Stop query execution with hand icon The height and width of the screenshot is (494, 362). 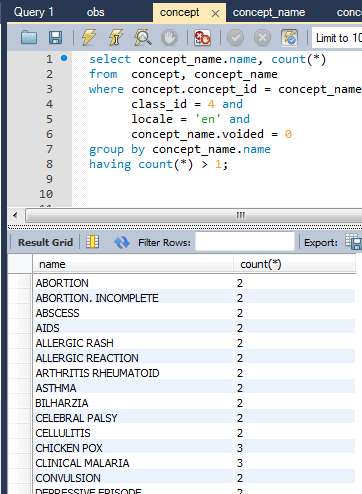(169, 37)
